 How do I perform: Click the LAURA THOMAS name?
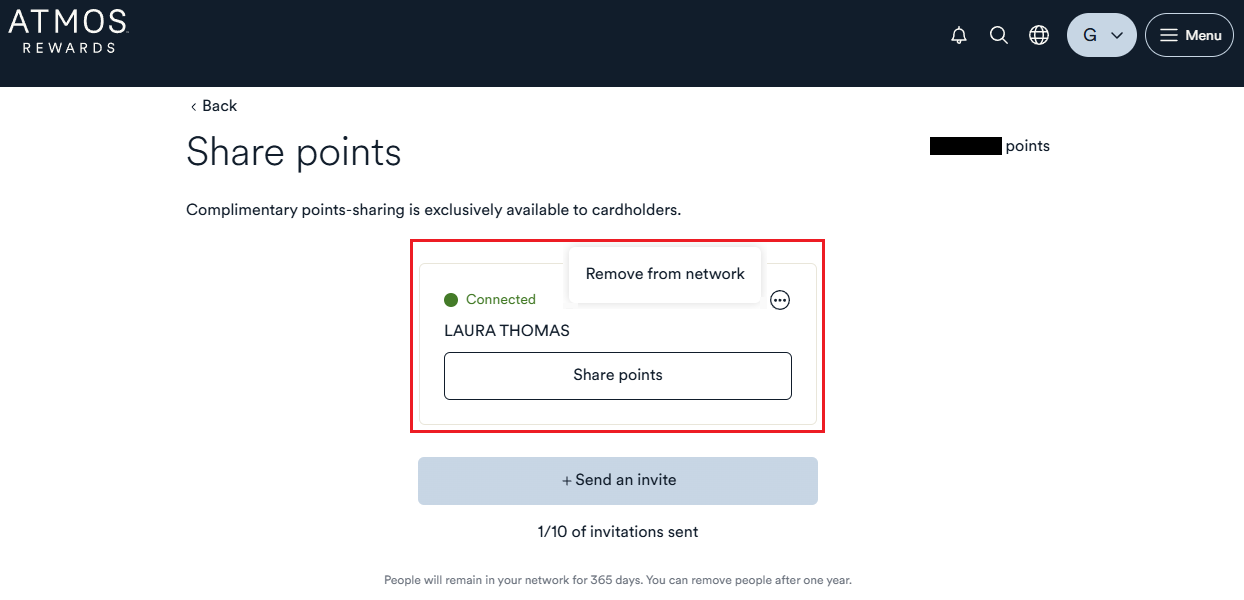coord(507,331)
